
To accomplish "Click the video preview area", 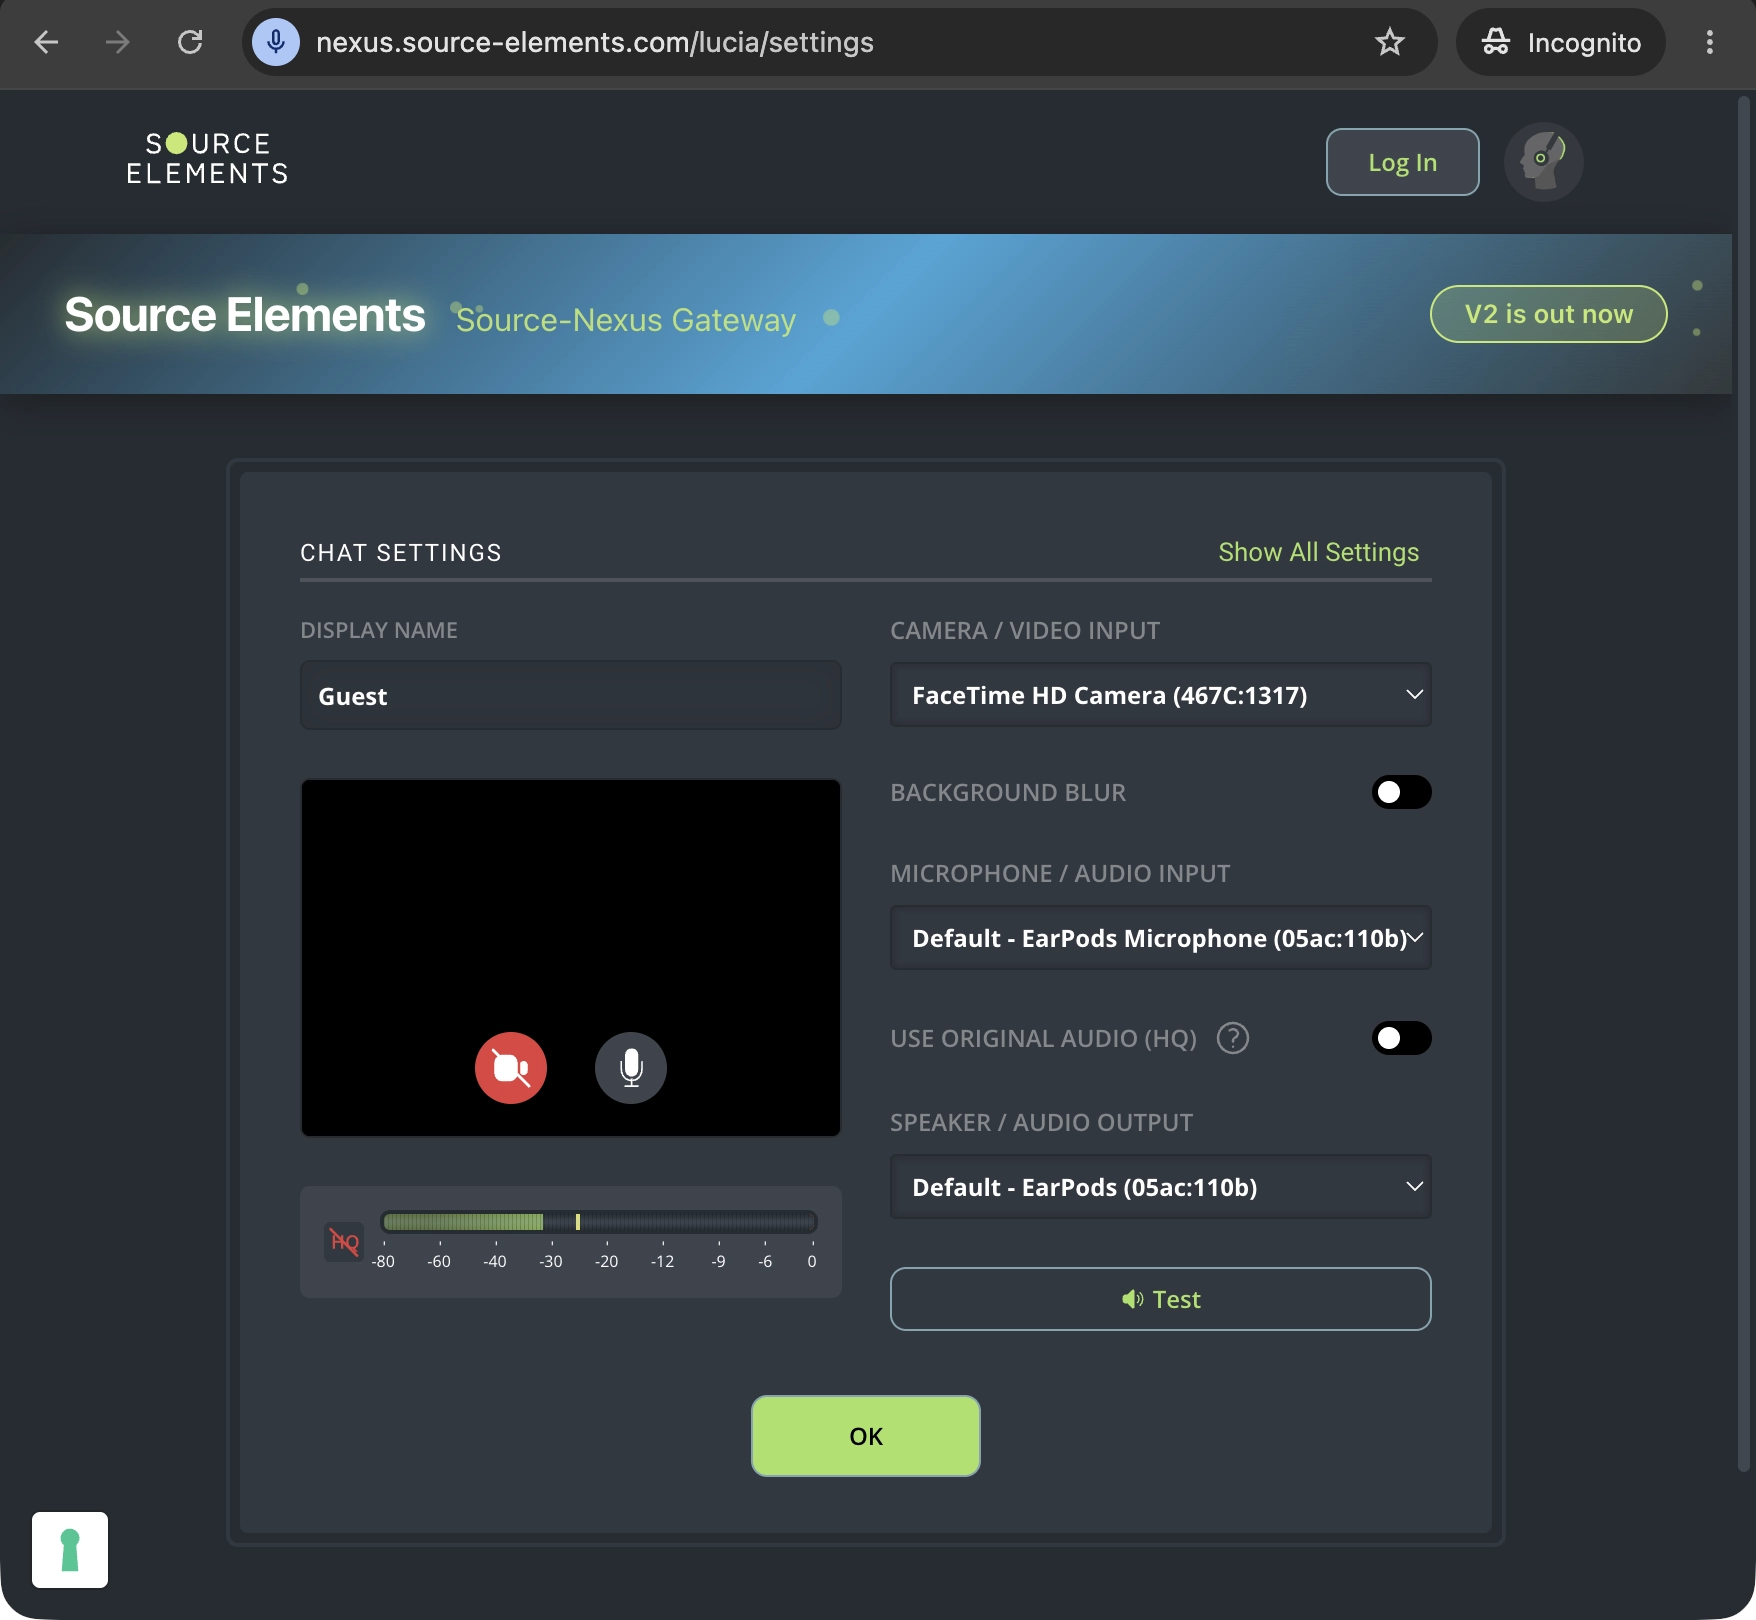I will coord(570,958).
